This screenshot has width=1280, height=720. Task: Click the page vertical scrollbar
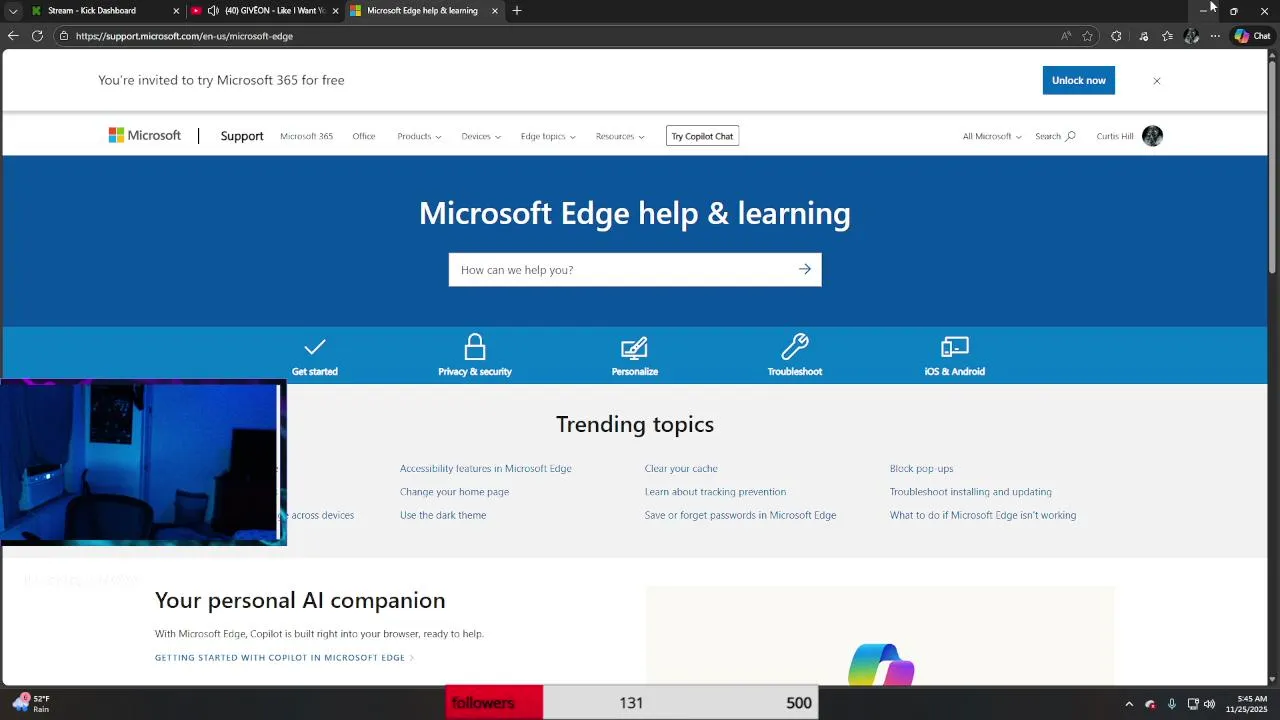point(1272,165)
